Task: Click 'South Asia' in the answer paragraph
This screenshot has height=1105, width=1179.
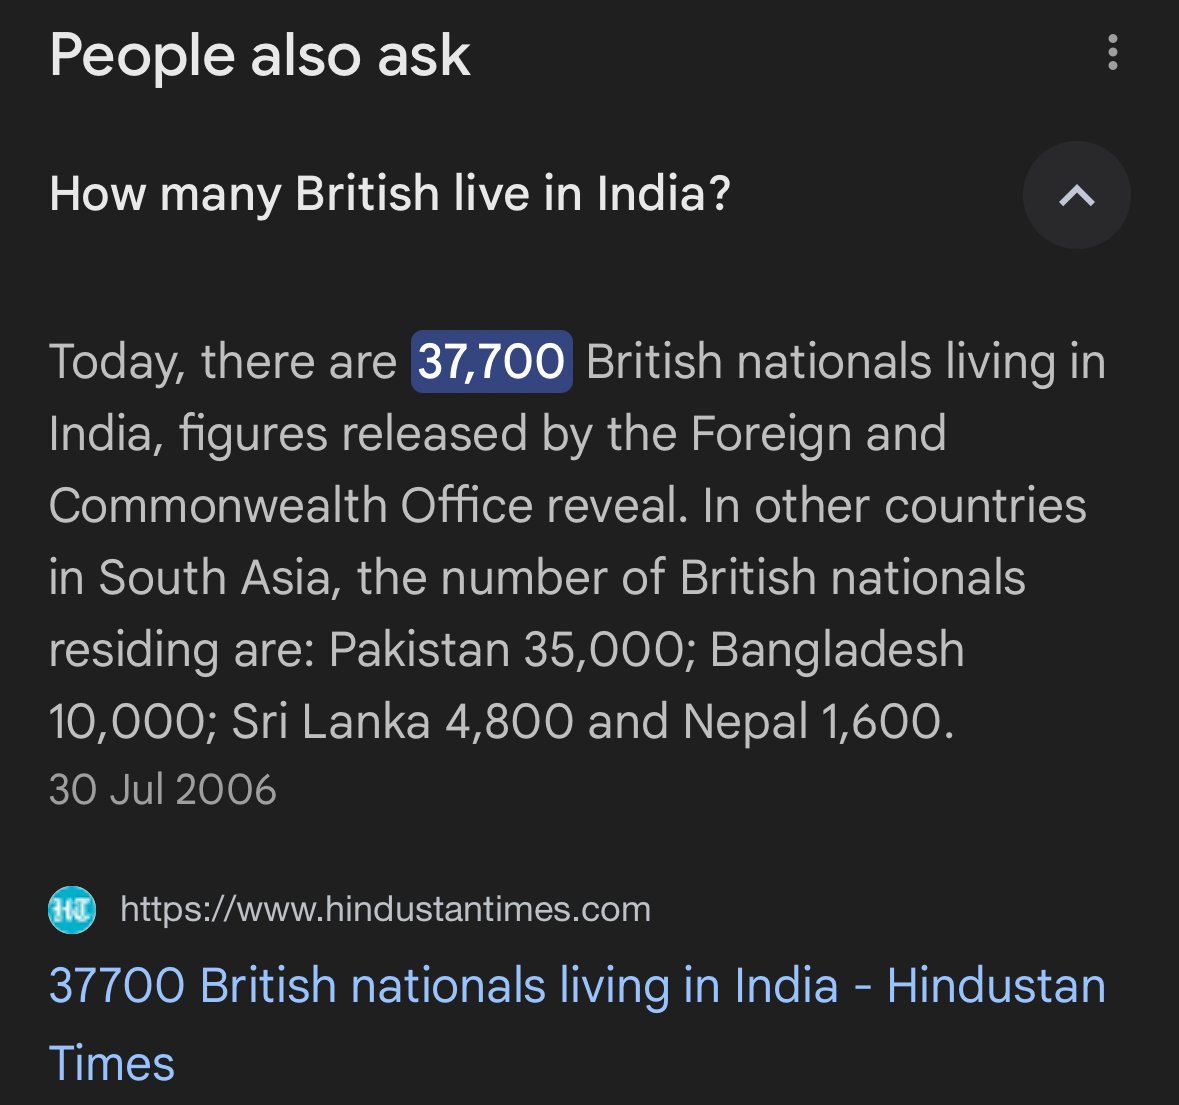Action: pos(214,577)
